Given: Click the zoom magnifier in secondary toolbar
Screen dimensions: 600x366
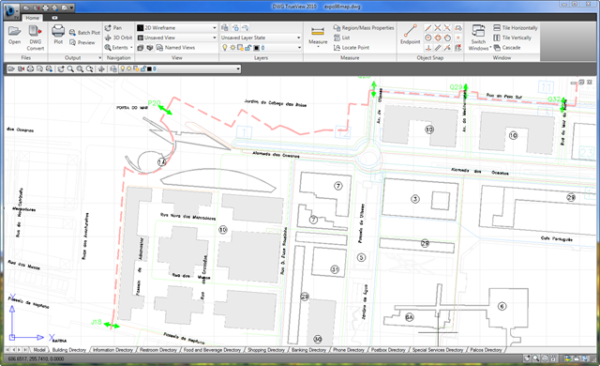Looking at the screenshot, I should (x=70, y=69).
